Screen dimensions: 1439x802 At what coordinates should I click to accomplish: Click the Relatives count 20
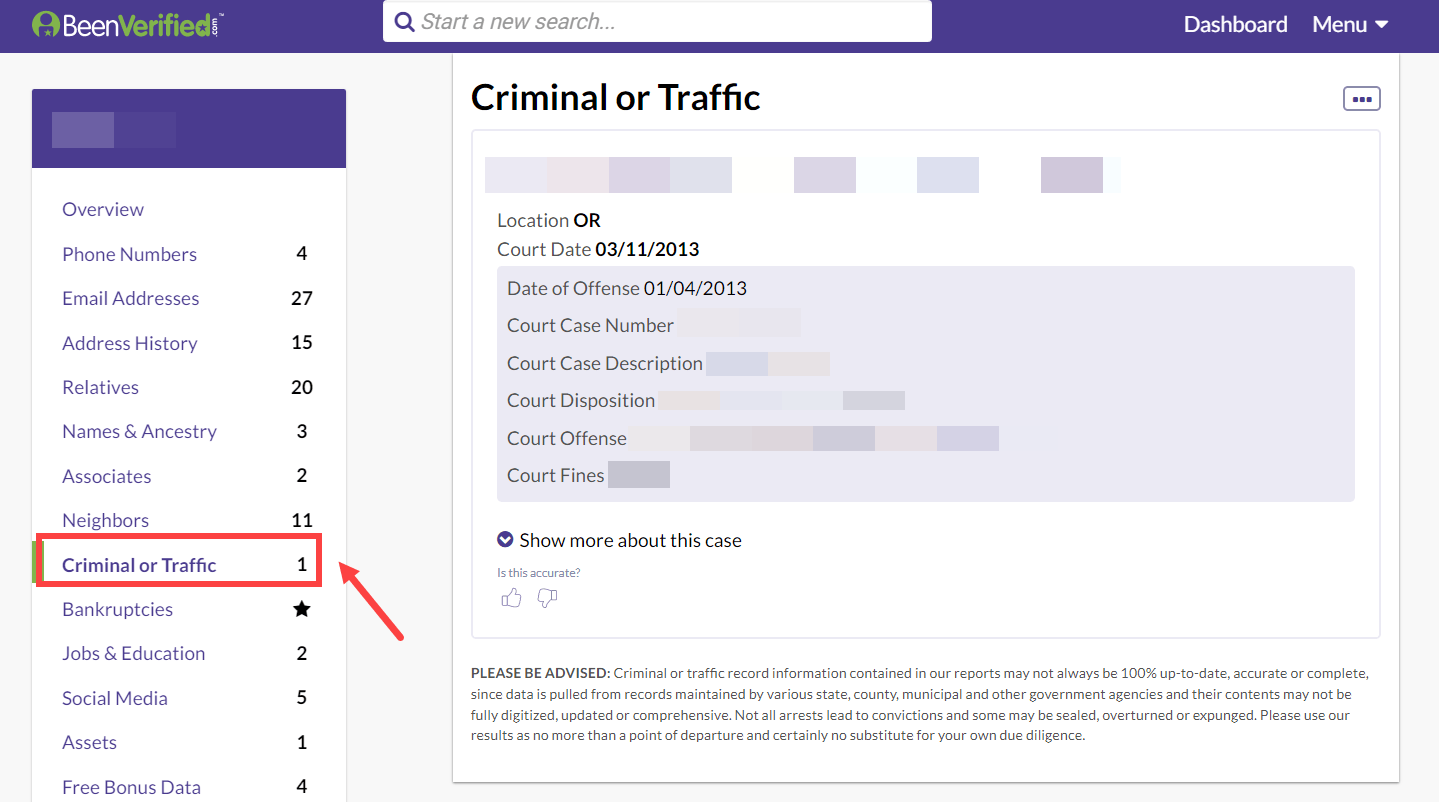(302, 387)
